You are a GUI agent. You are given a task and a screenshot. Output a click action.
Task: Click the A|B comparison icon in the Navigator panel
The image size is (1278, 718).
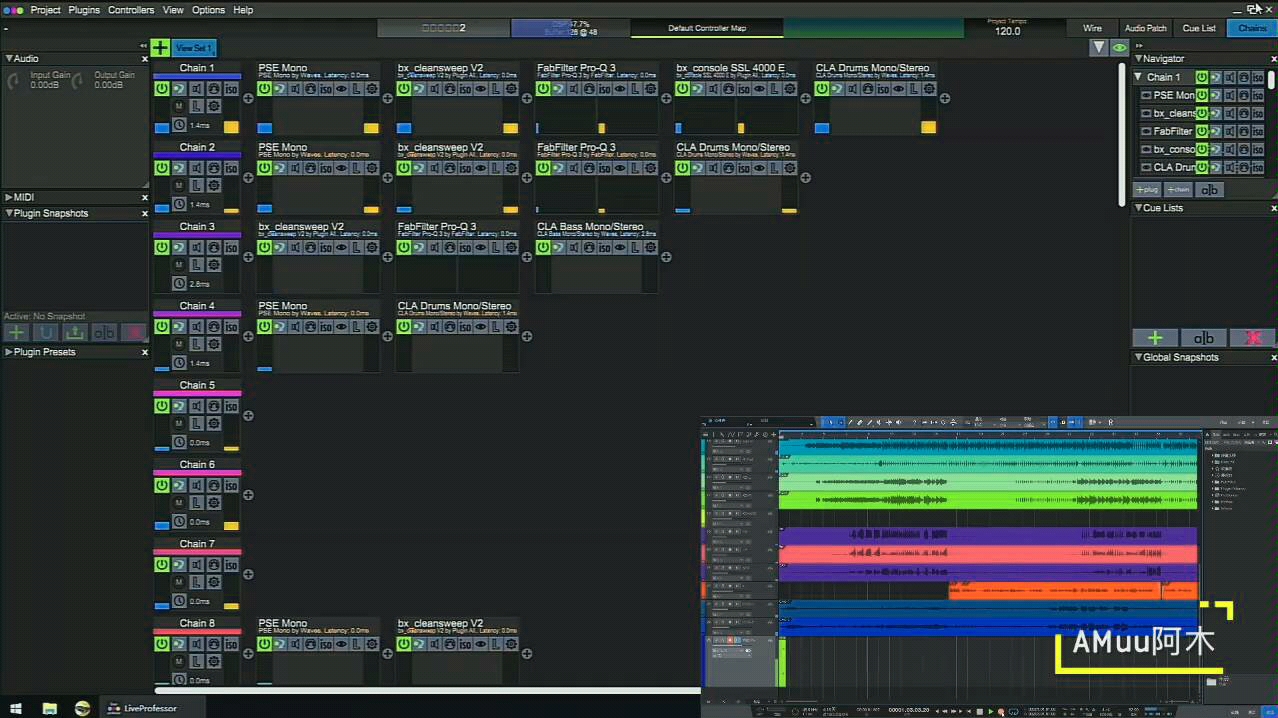click(x=1210, y=189)
